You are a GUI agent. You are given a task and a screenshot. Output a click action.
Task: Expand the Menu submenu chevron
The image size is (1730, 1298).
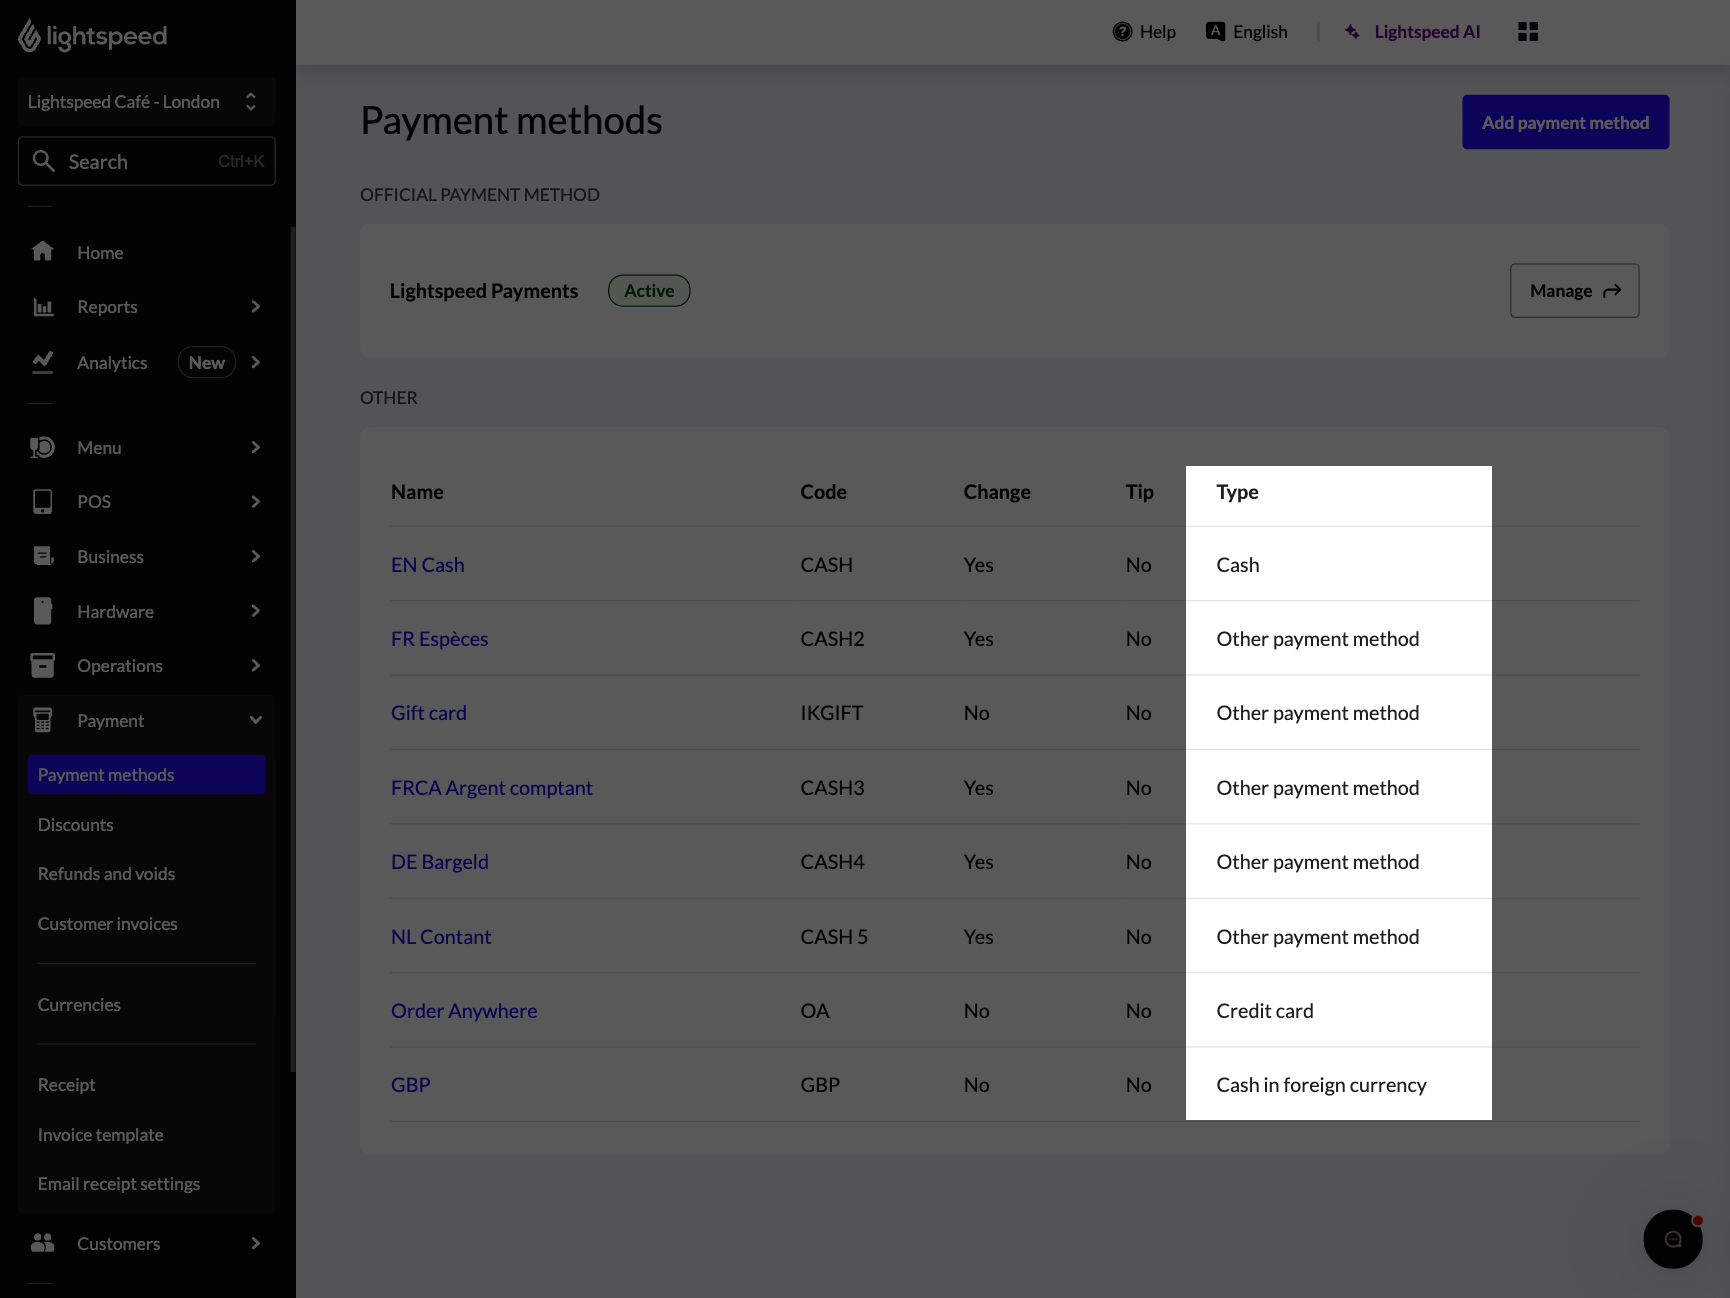(255, 447)
